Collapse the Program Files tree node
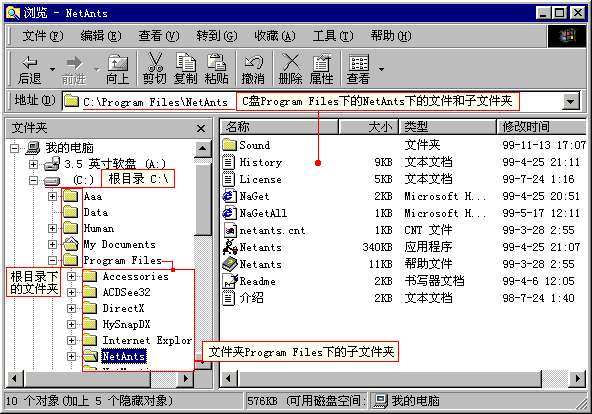 click(x=52, y=260)
